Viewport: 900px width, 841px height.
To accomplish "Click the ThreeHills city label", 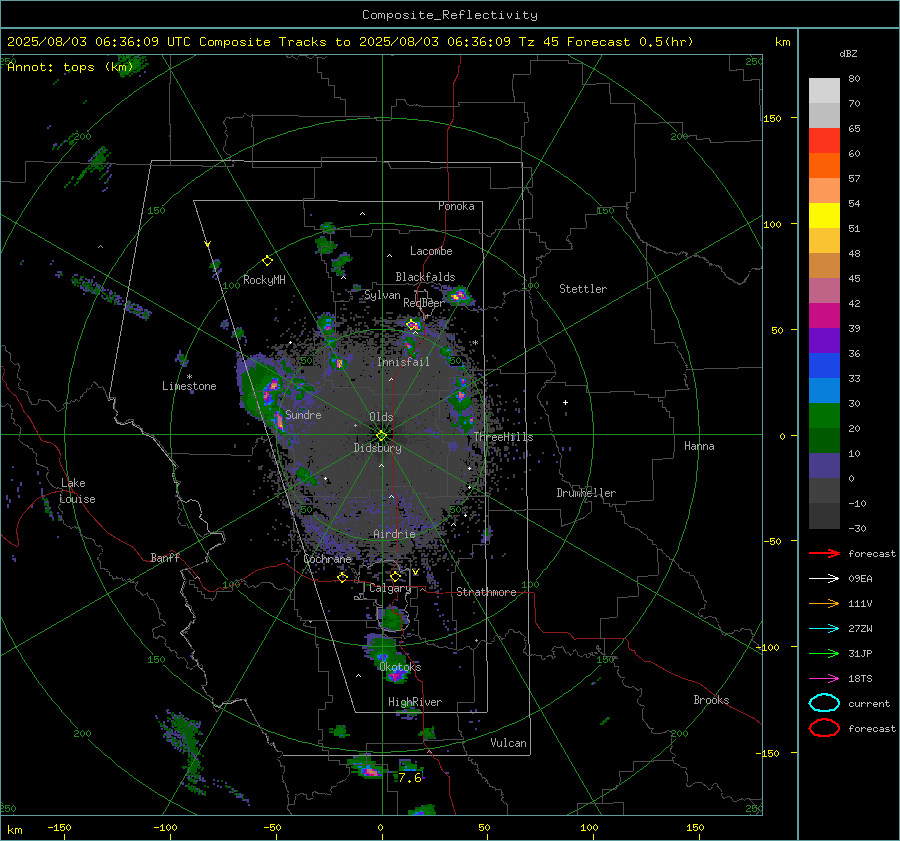I will (503, 437).
